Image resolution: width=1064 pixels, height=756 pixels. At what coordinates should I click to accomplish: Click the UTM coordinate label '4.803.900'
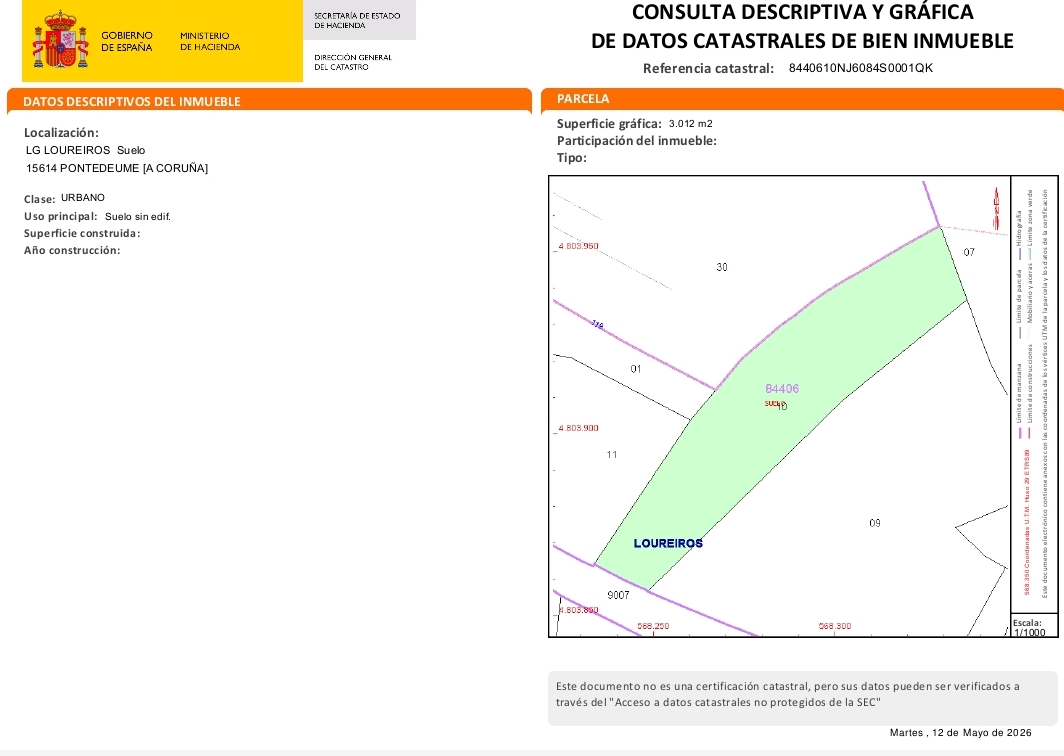coord(578,428)
